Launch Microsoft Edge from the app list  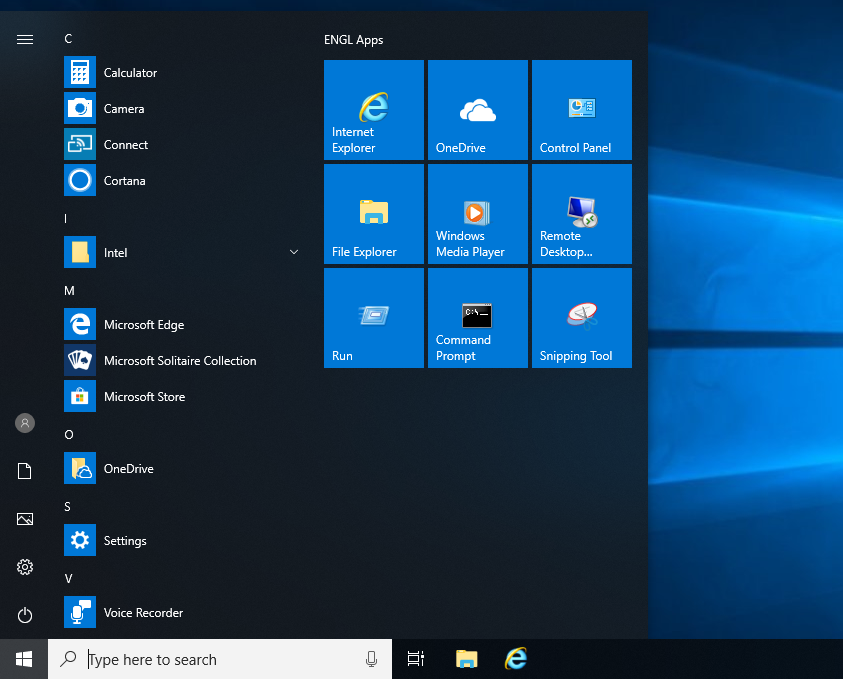[x=182, y=324]
